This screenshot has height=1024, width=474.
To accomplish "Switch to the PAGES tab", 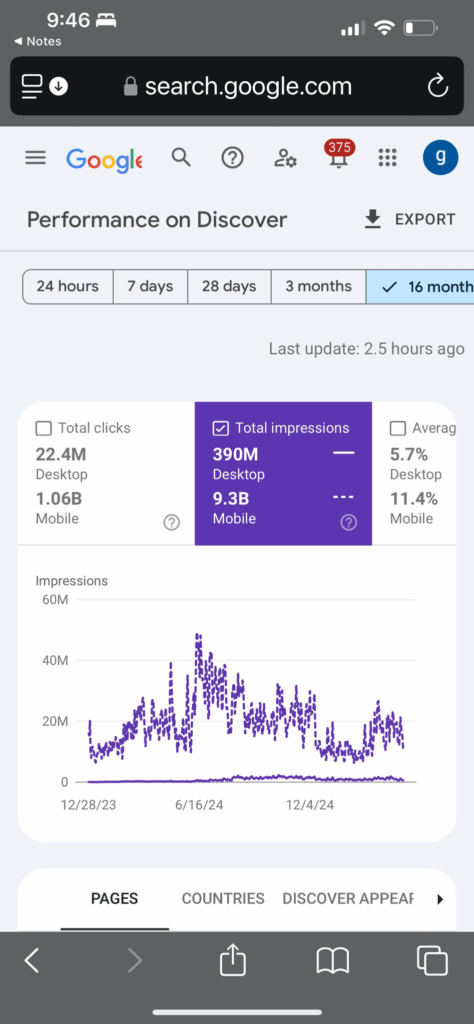I will [x=114, y=899].
